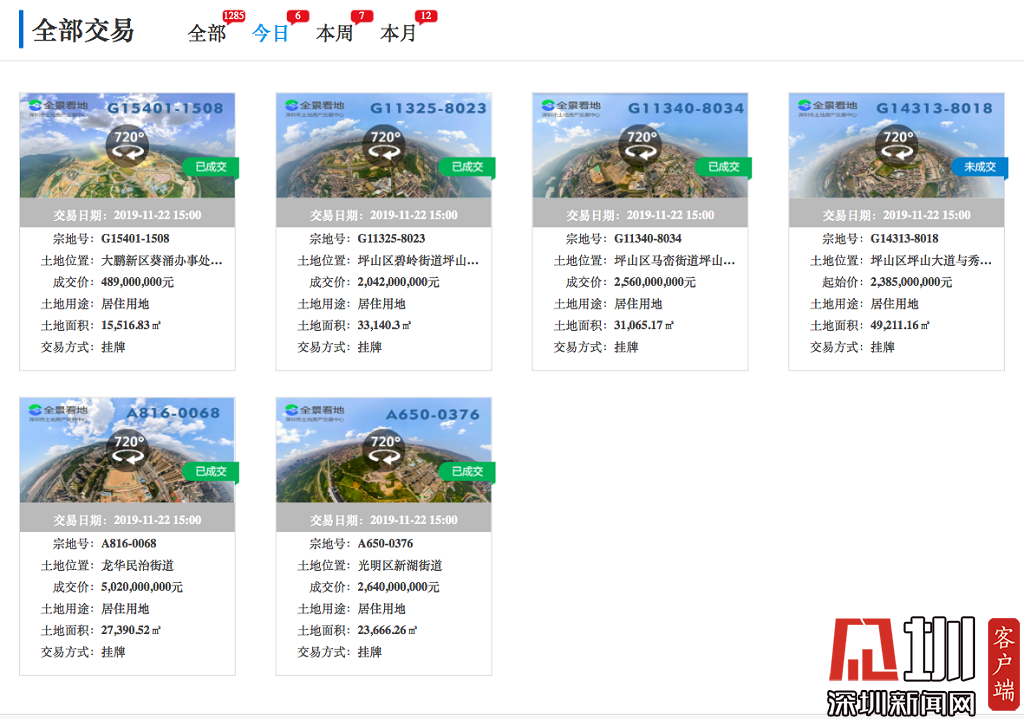The image size is (1024, 719).
Task: Show transactions for 本周
Action: click(334, 33)
